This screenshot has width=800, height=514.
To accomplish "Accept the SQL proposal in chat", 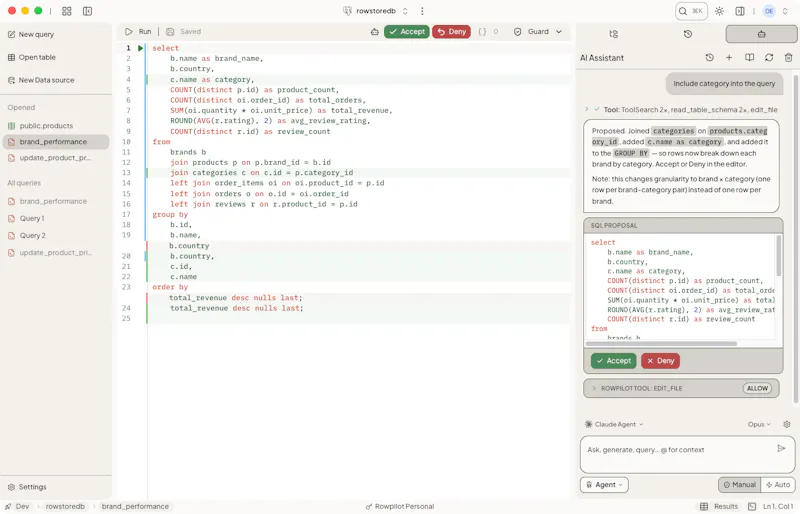I will [614, 360].
